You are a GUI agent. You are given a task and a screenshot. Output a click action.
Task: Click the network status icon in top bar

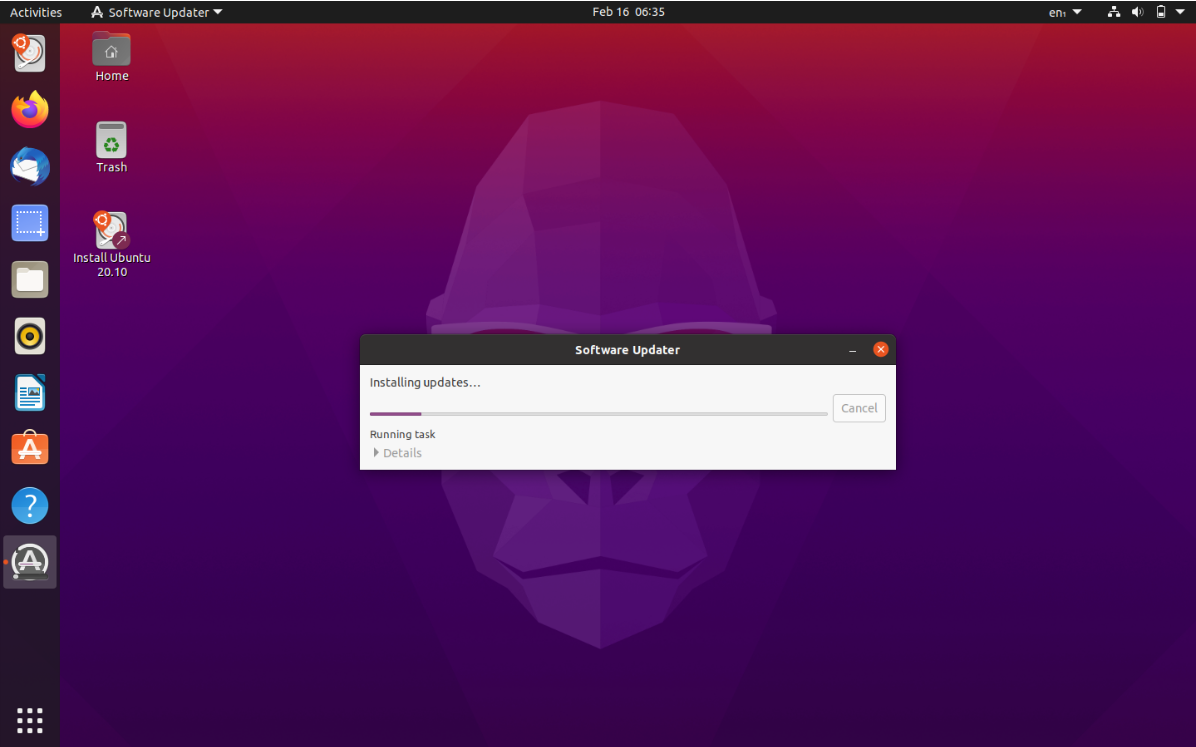pyautogui.click(x=1114, y=11)
